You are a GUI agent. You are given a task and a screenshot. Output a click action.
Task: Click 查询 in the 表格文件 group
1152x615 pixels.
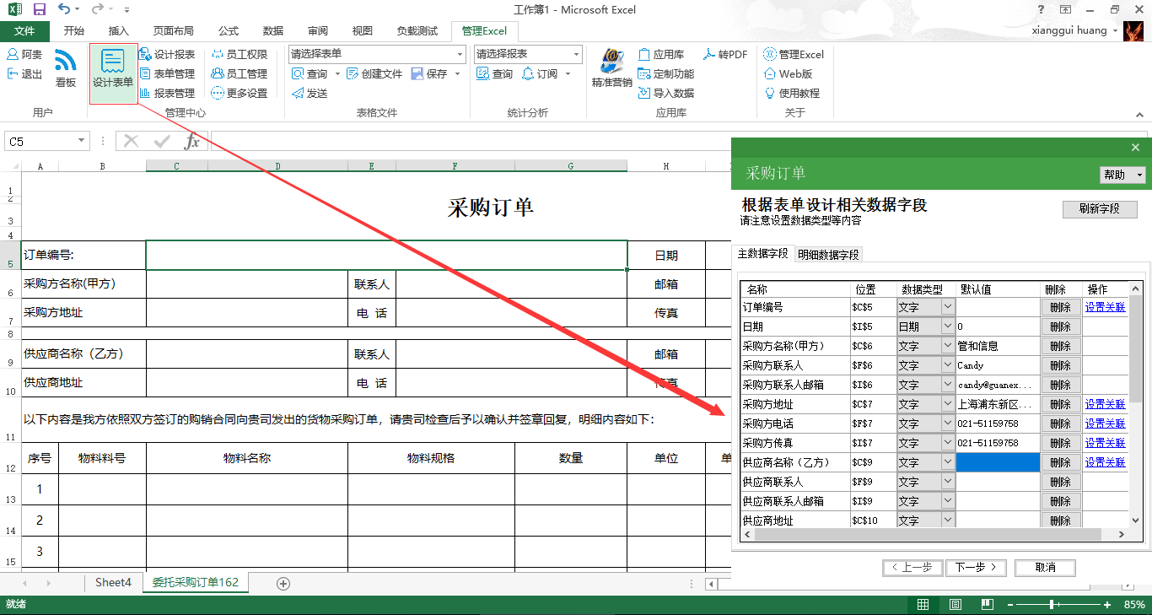309,73
